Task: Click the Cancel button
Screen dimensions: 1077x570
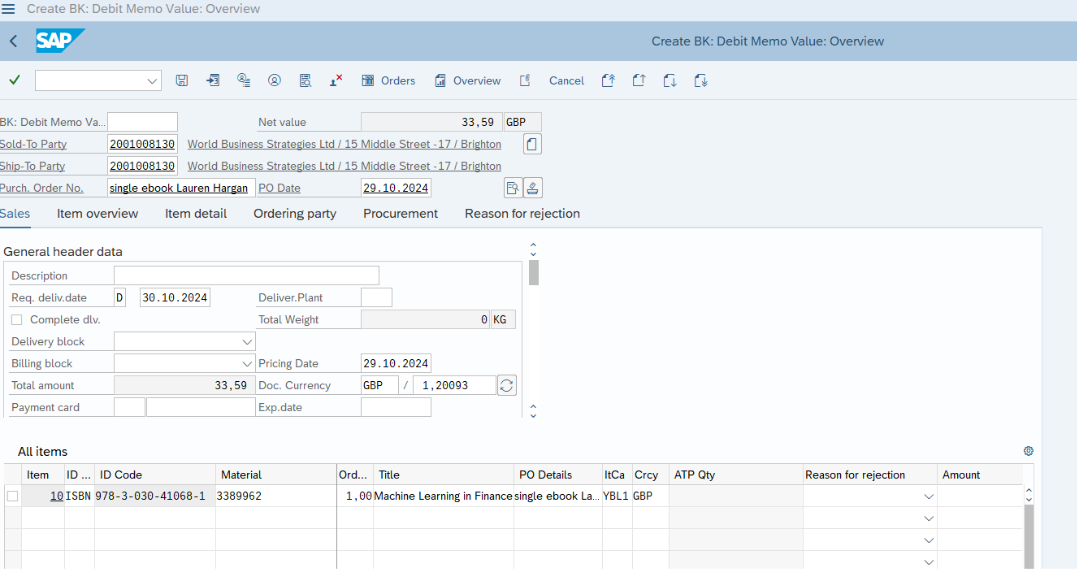Action: [566, 80]
